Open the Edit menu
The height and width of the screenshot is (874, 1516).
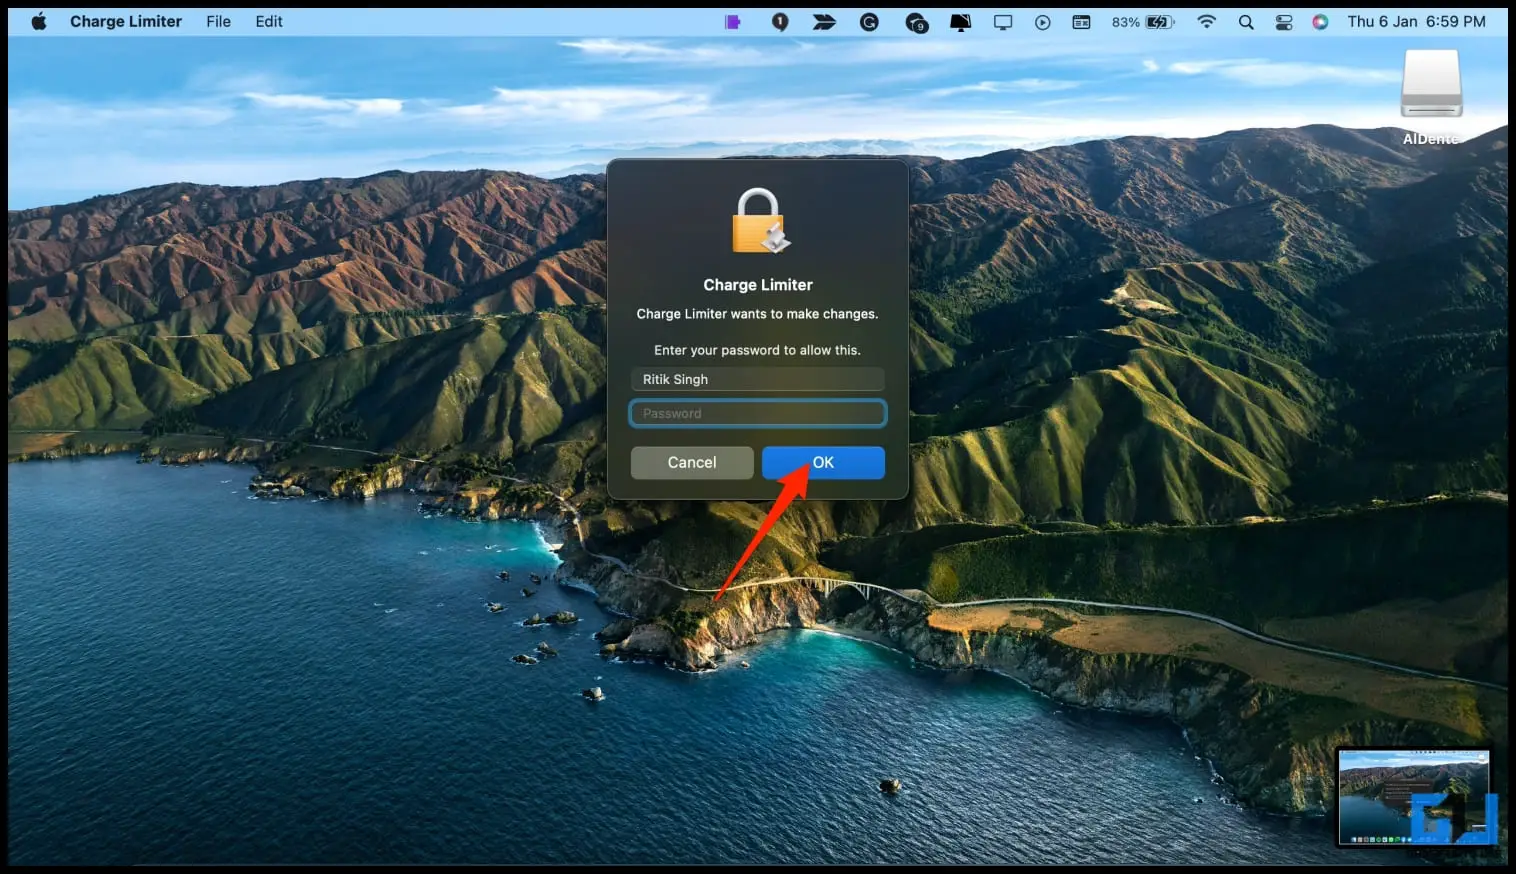pos(269,21)
